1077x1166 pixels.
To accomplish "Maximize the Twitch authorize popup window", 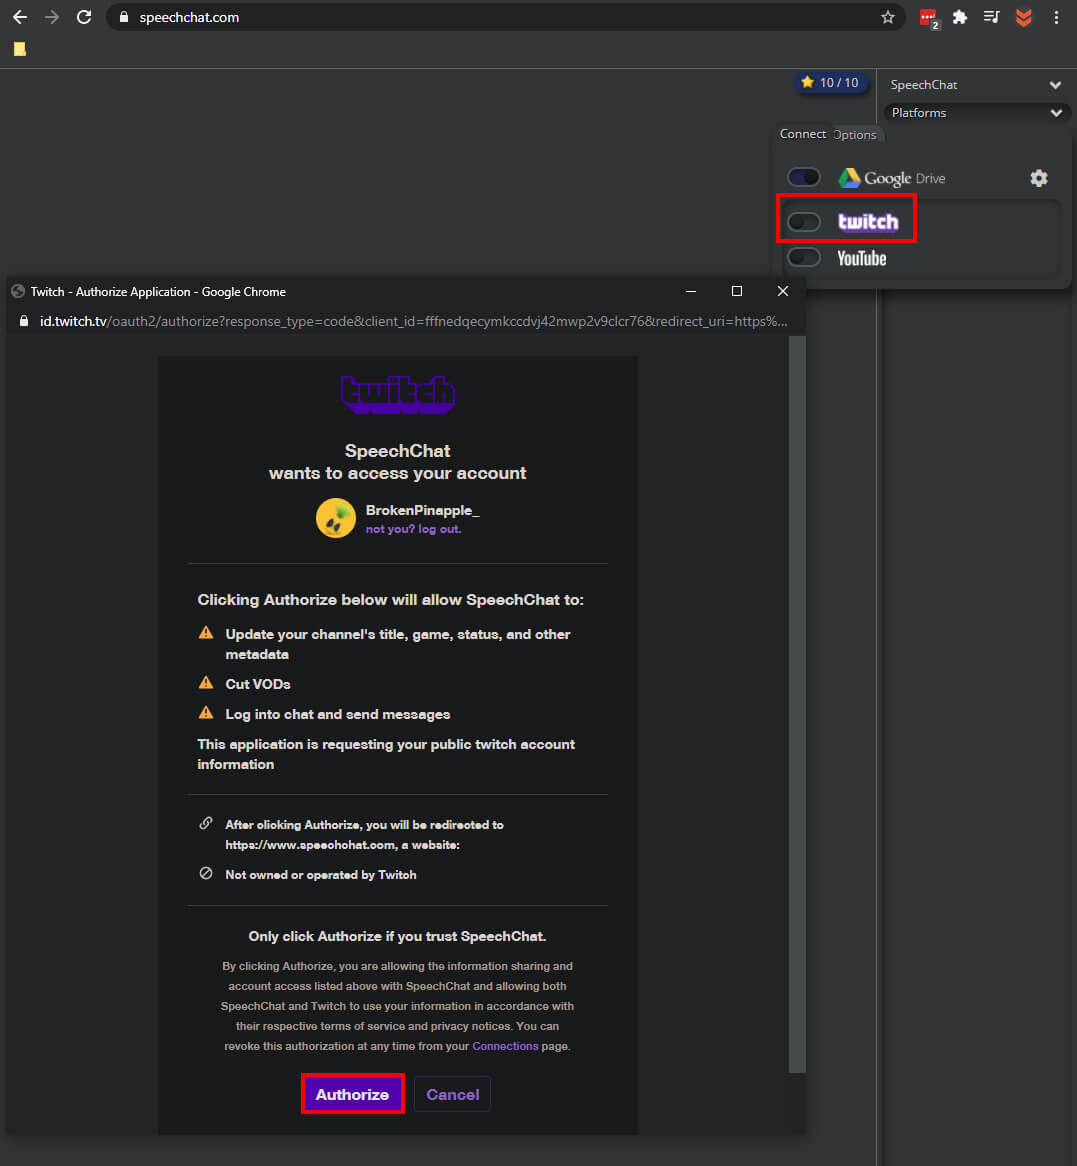I will click(x=737, y=292).
